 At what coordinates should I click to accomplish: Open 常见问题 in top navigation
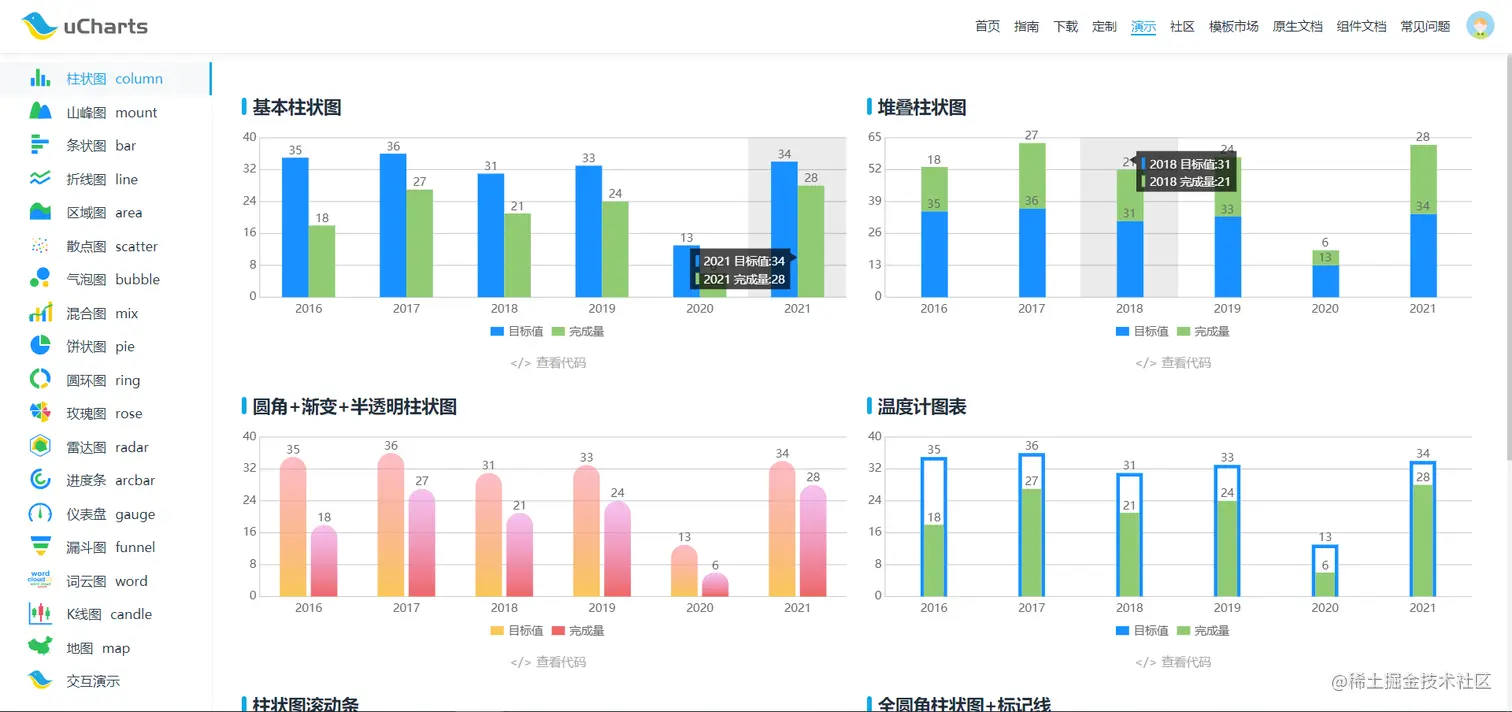1425,26
